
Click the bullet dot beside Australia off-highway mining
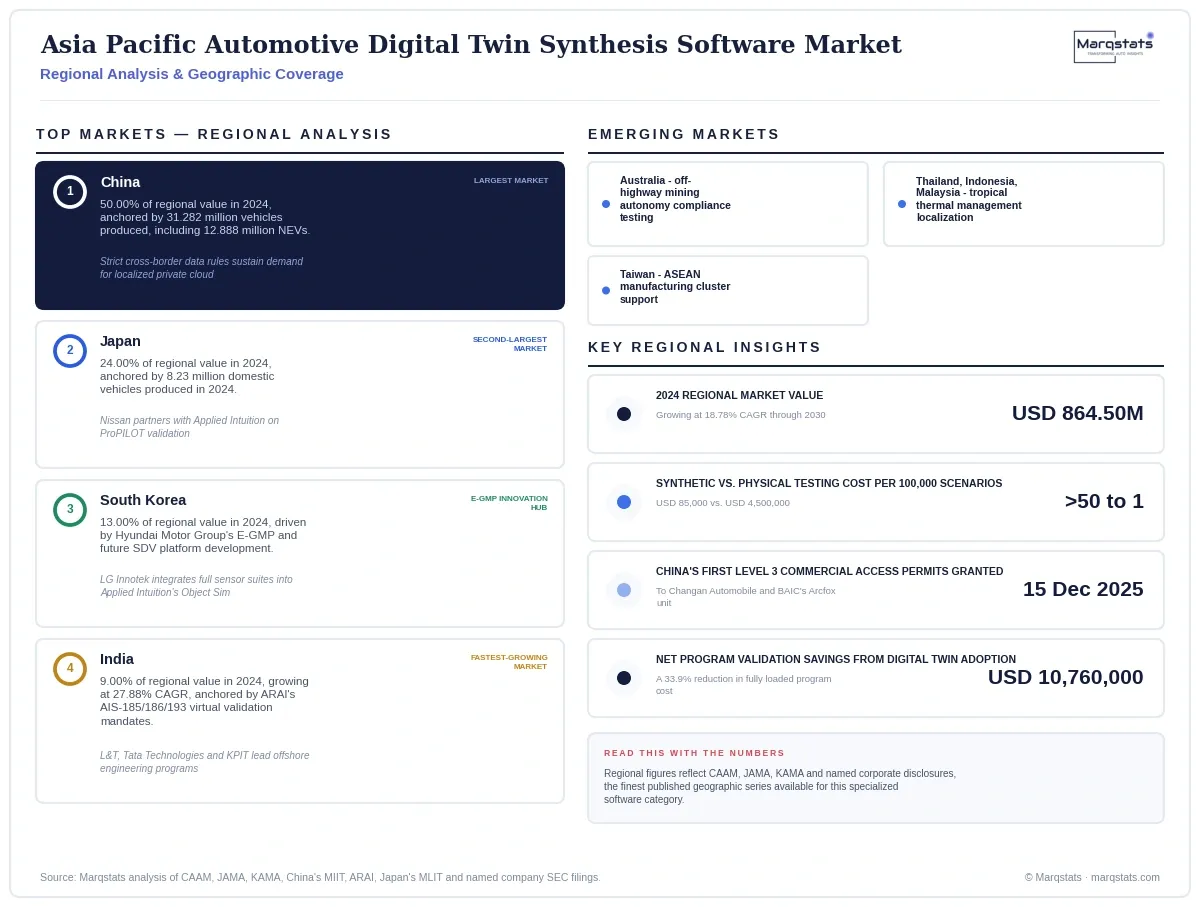(x=606, y=204)
